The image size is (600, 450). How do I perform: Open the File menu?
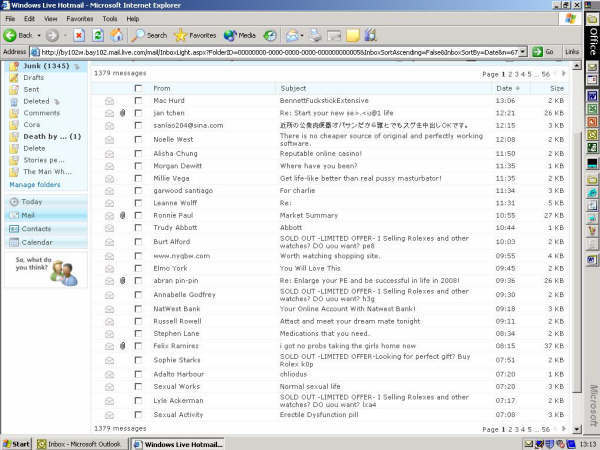pyautogui.click(x=10, y=19)
